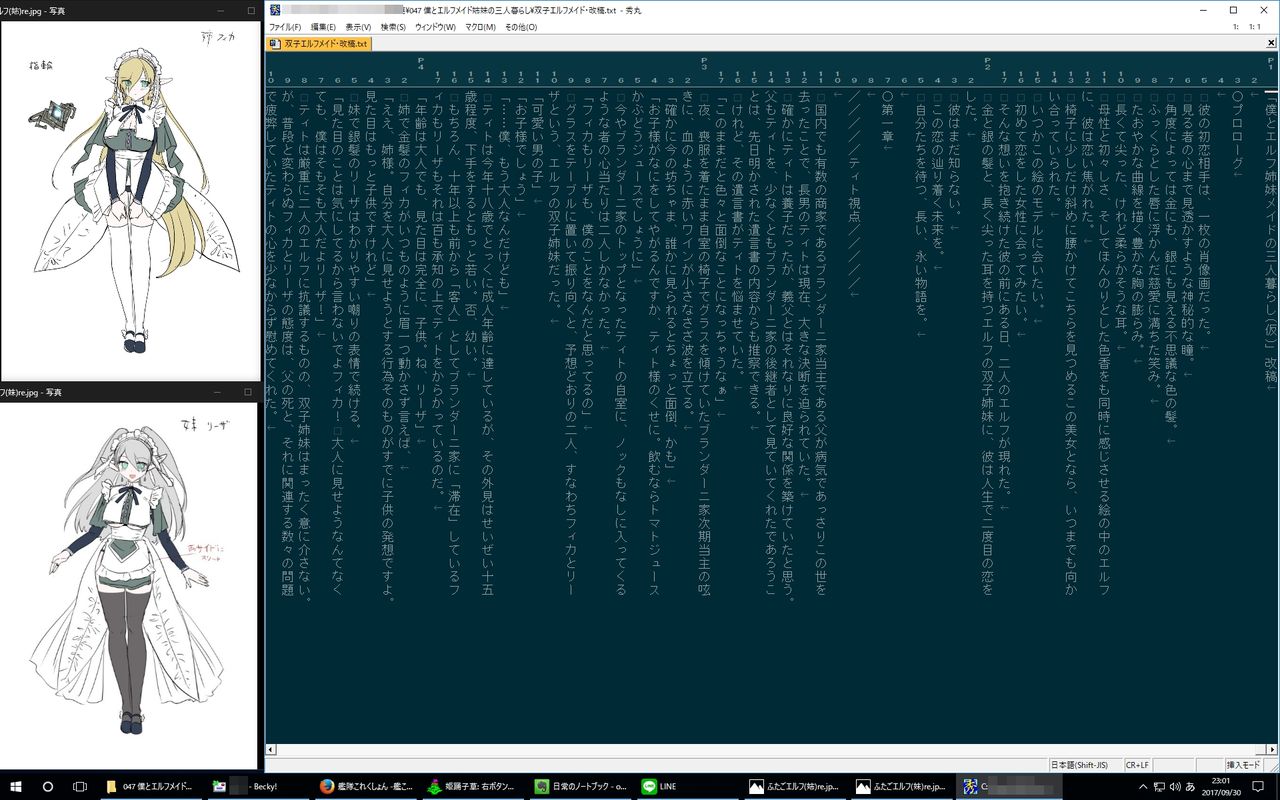Switch to the 日常のノートブック taskbar item

point(579,787)
